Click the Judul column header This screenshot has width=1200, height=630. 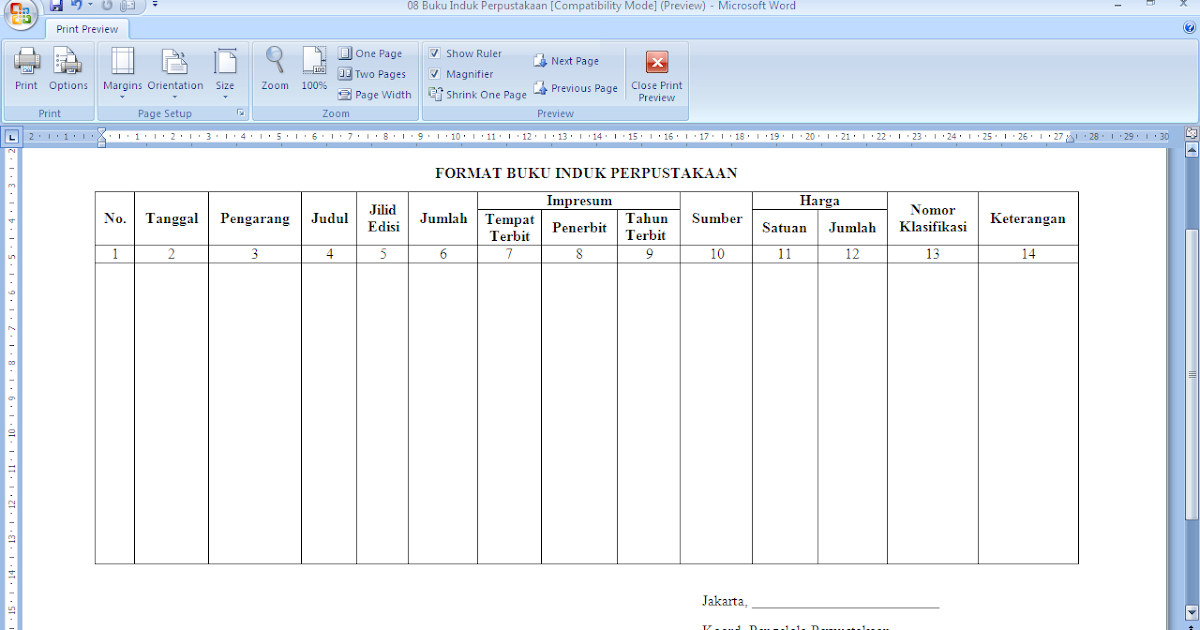pos(329,218)
